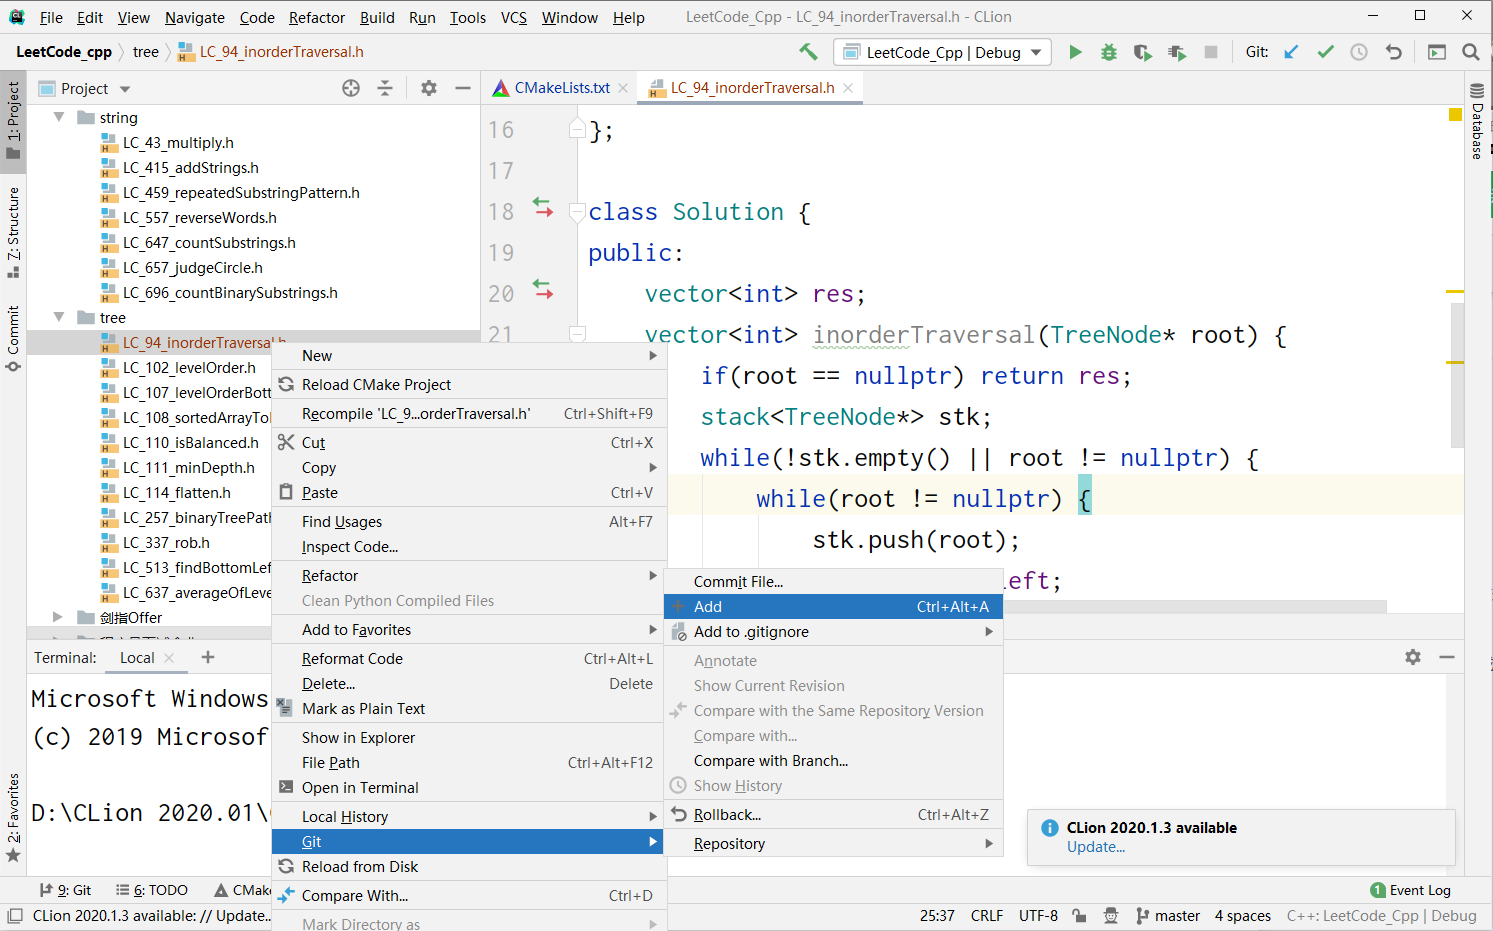Screen dimensions: 1493x931
Task: Click the green Run button in toolbar
Action: pyautogui.click(x=1075, y=52)
